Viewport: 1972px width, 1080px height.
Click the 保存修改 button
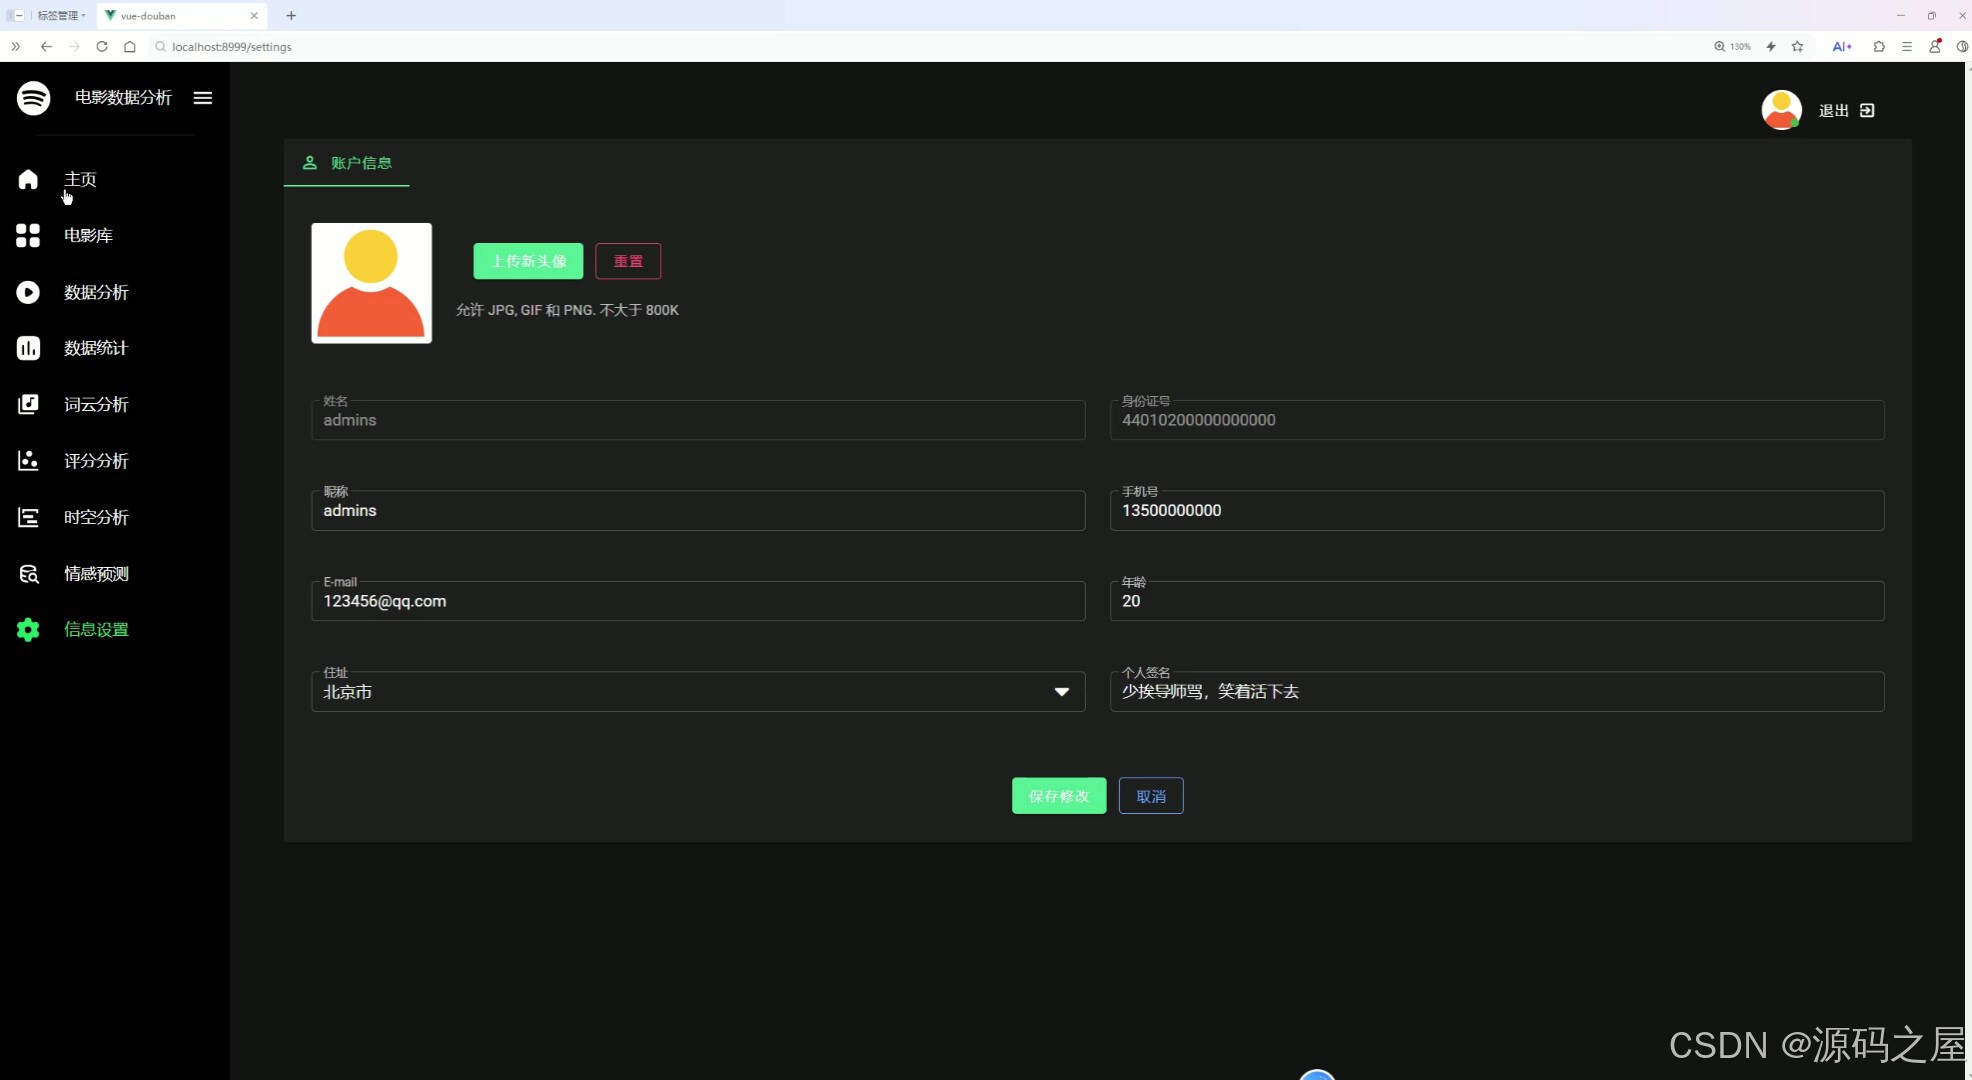pyautogui.click(x=1058, y=796)
